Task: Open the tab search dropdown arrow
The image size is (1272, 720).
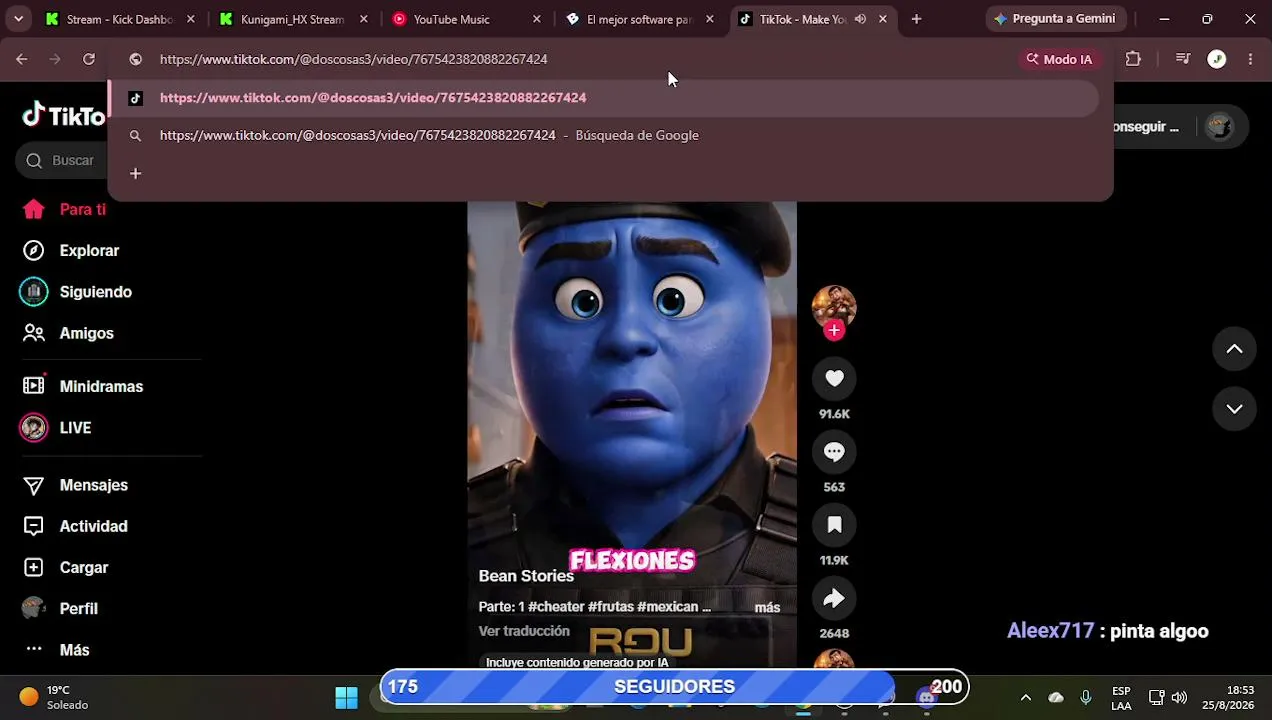Action: [18, 19]
